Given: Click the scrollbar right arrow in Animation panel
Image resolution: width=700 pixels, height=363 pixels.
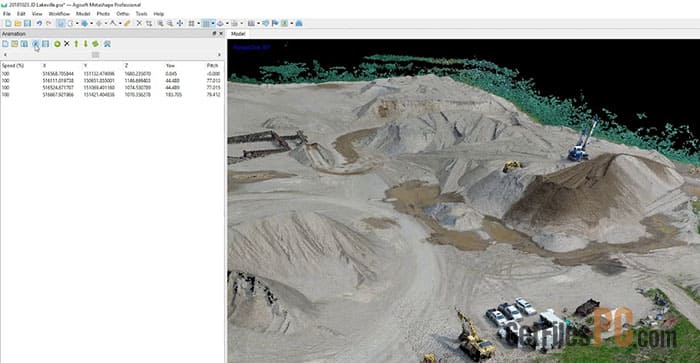Looking at the screenshot, I should 219,54.
